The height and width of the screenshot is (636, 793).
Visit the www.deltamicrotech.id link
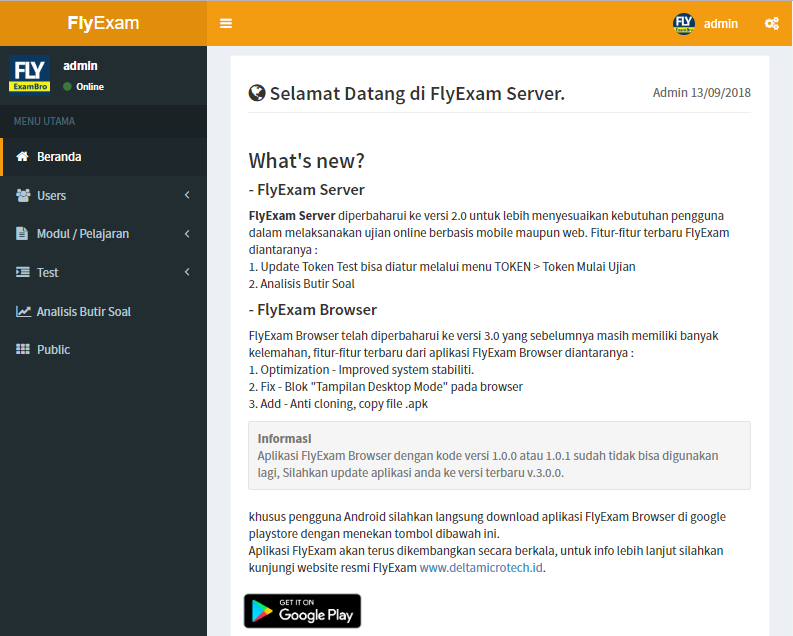(481, 568)
